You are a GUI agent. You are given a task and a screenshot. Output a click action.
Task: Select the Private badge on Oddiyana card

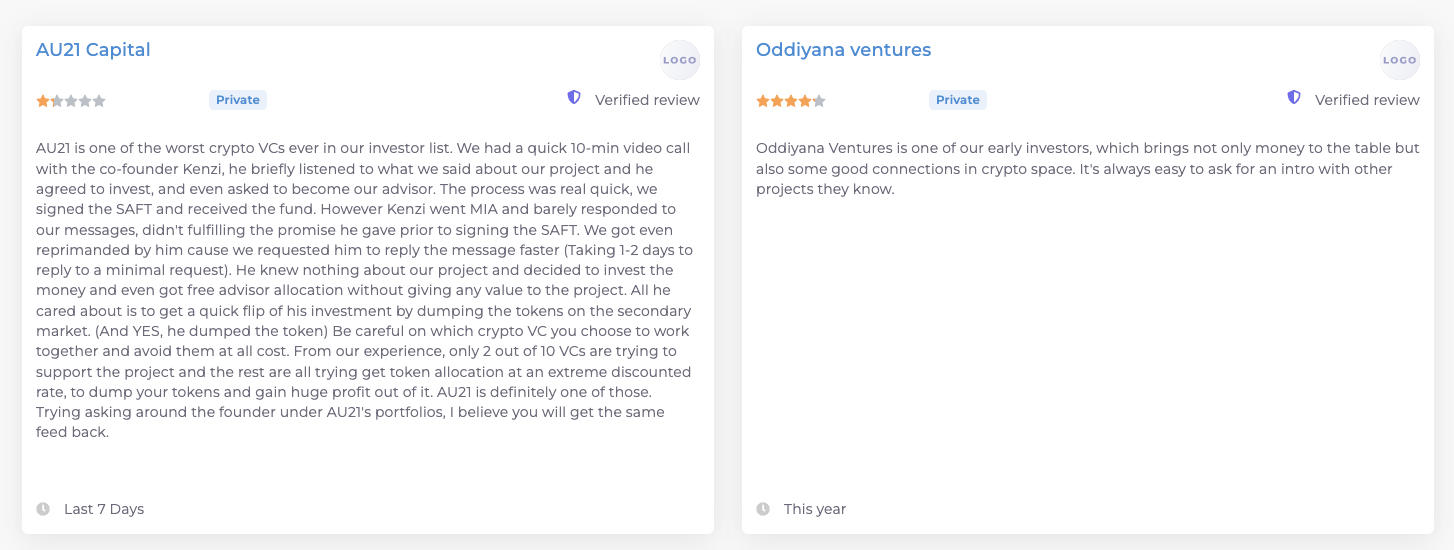958,100
